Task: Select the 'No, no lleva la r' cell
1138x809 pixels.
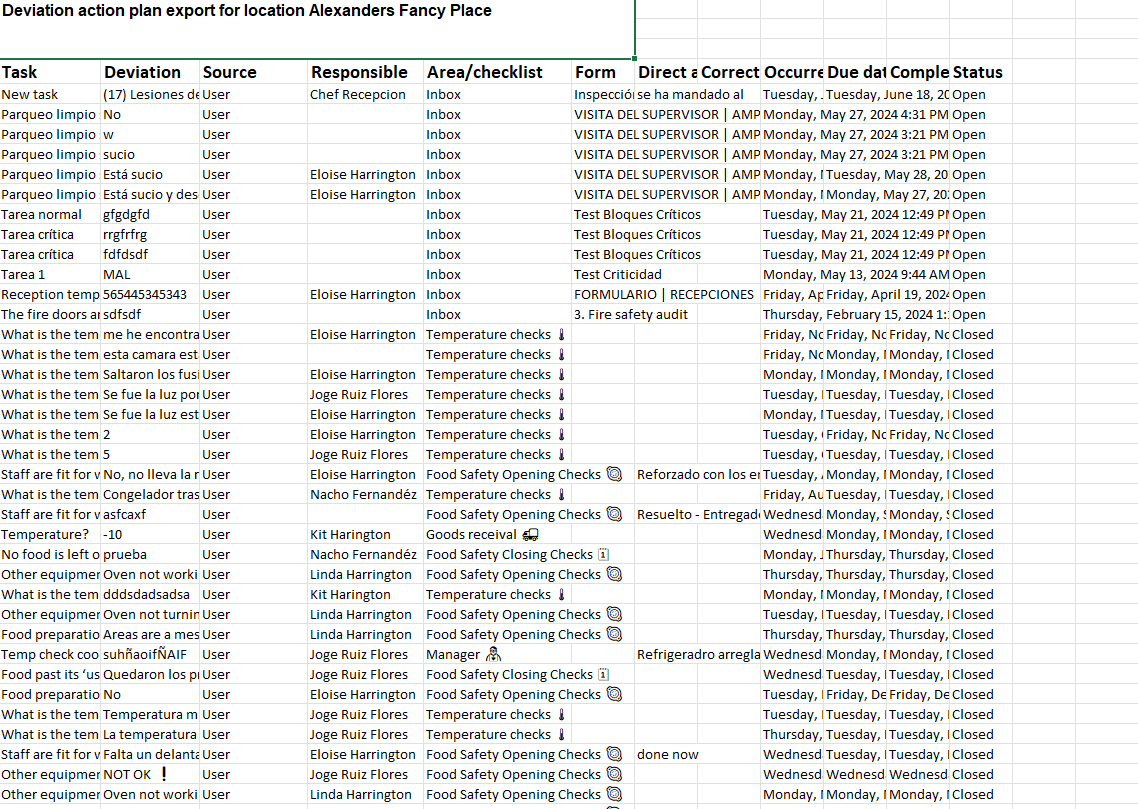Action: click(x=150, y=475)
